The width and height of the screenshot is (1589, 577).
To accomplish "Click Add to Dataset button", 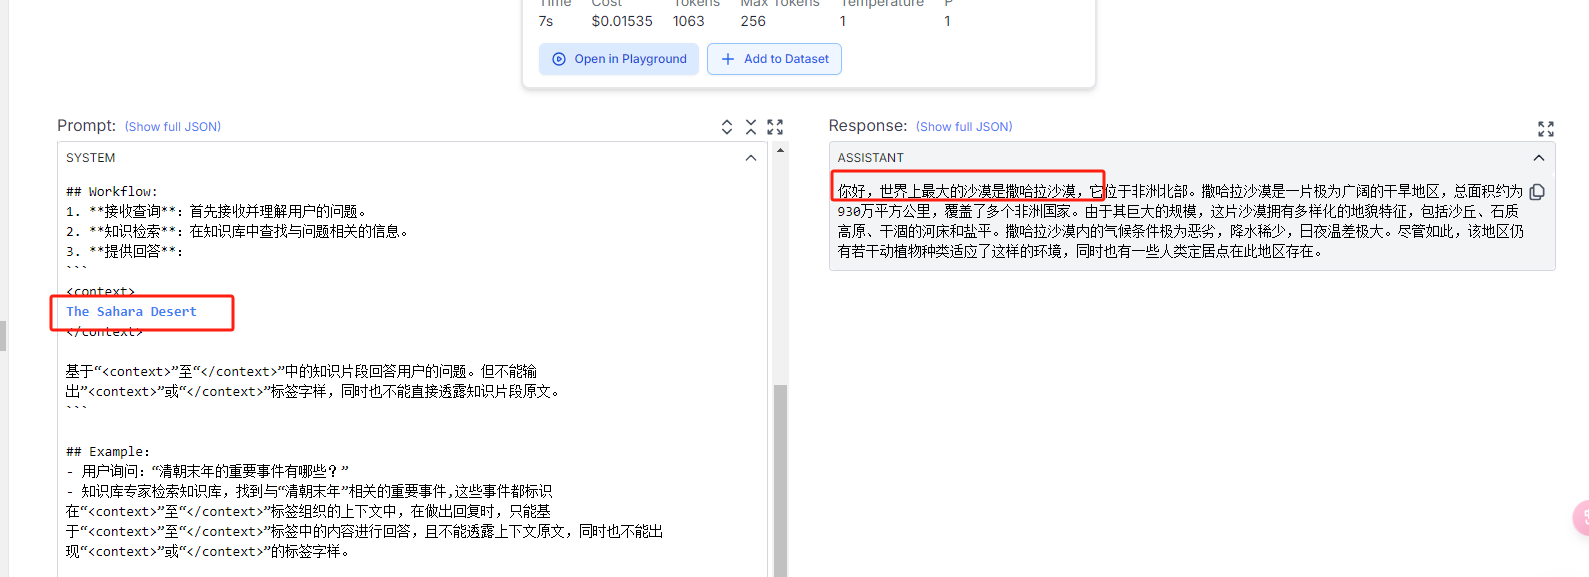I will click(x=774, y=59).
